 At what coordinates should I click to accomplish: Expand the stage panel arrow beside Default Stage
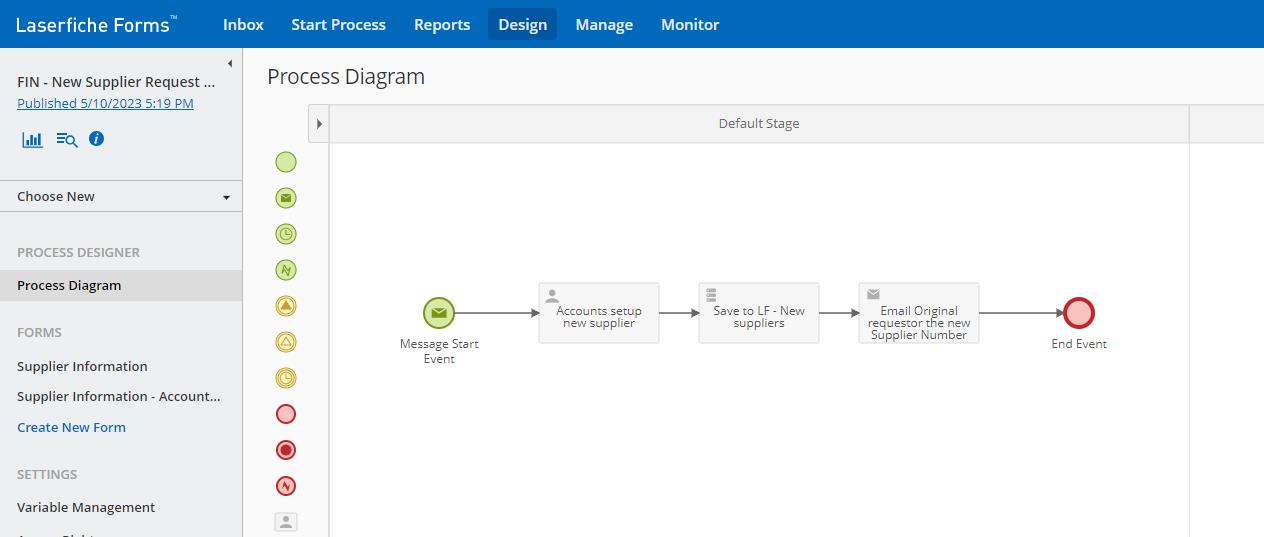(319, 124)
